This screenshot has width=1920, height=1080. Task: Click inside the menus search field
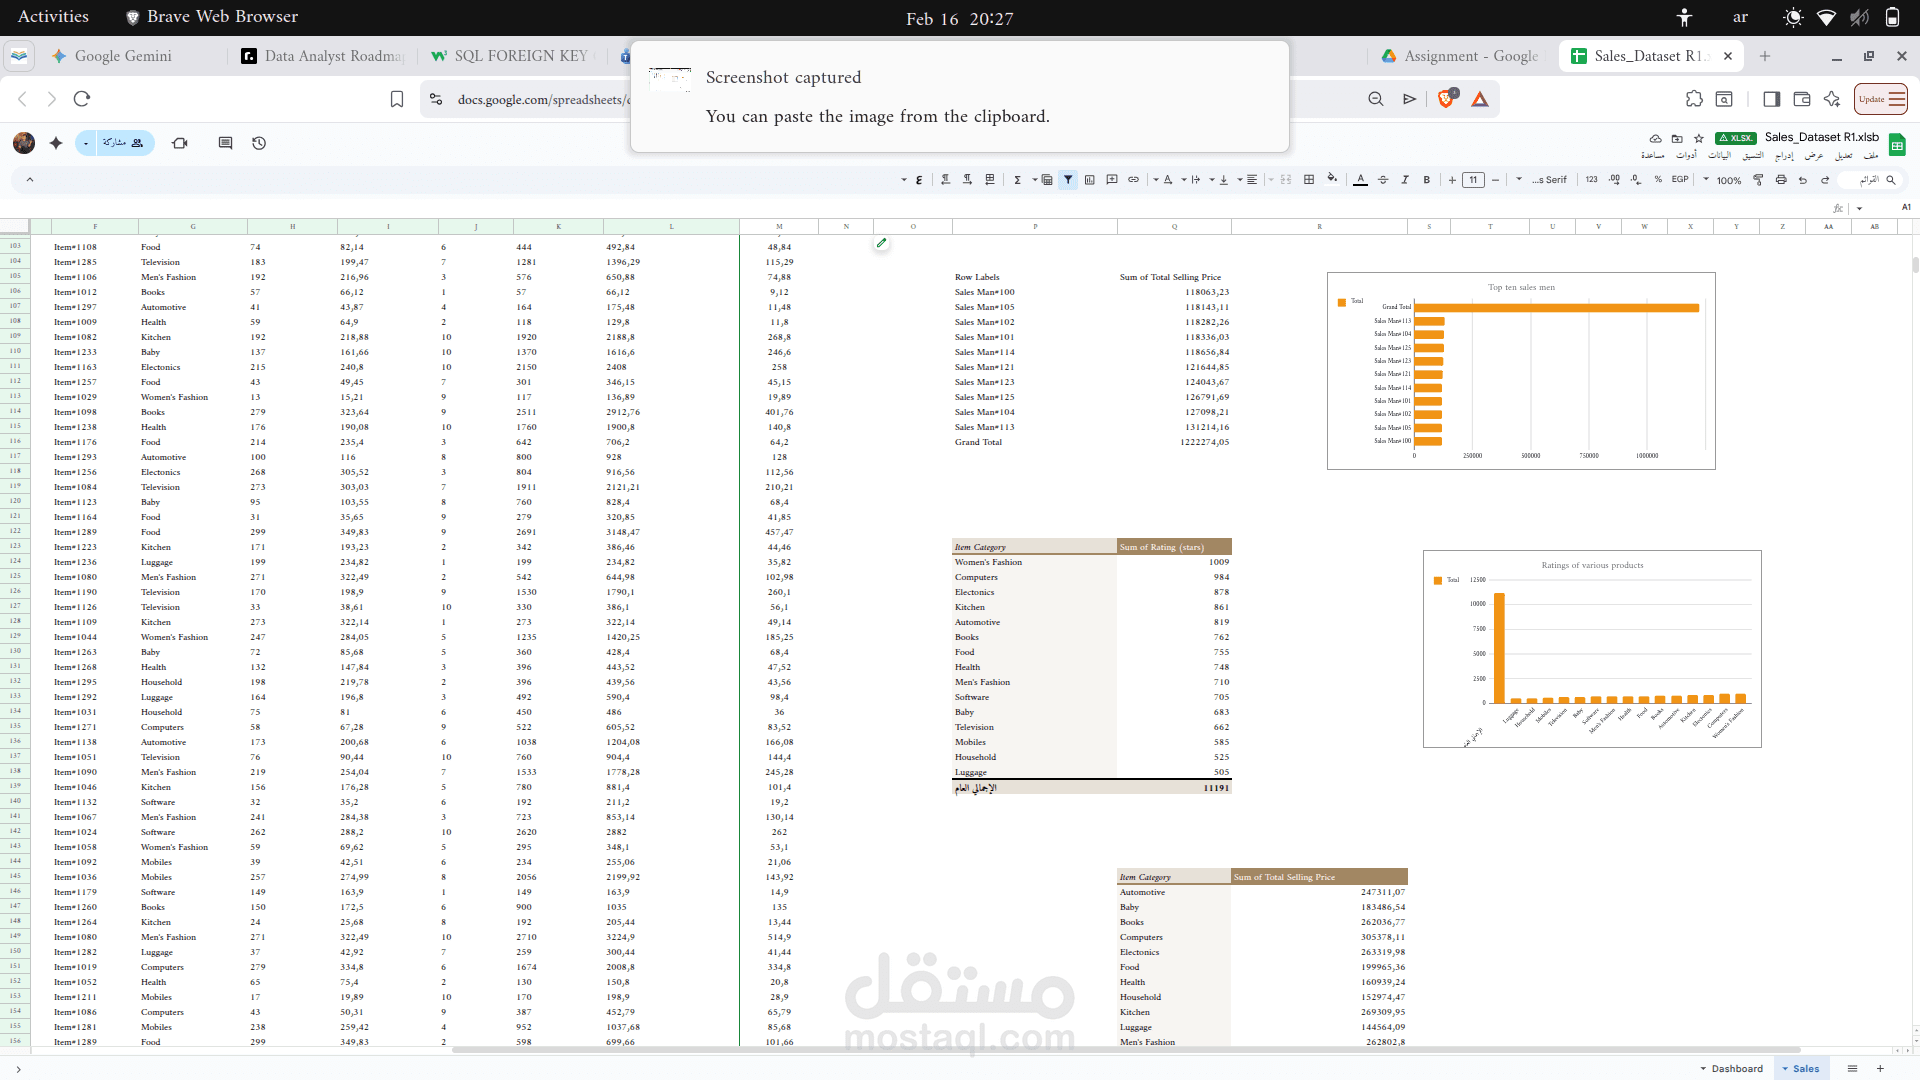[x=1872, y=180]
